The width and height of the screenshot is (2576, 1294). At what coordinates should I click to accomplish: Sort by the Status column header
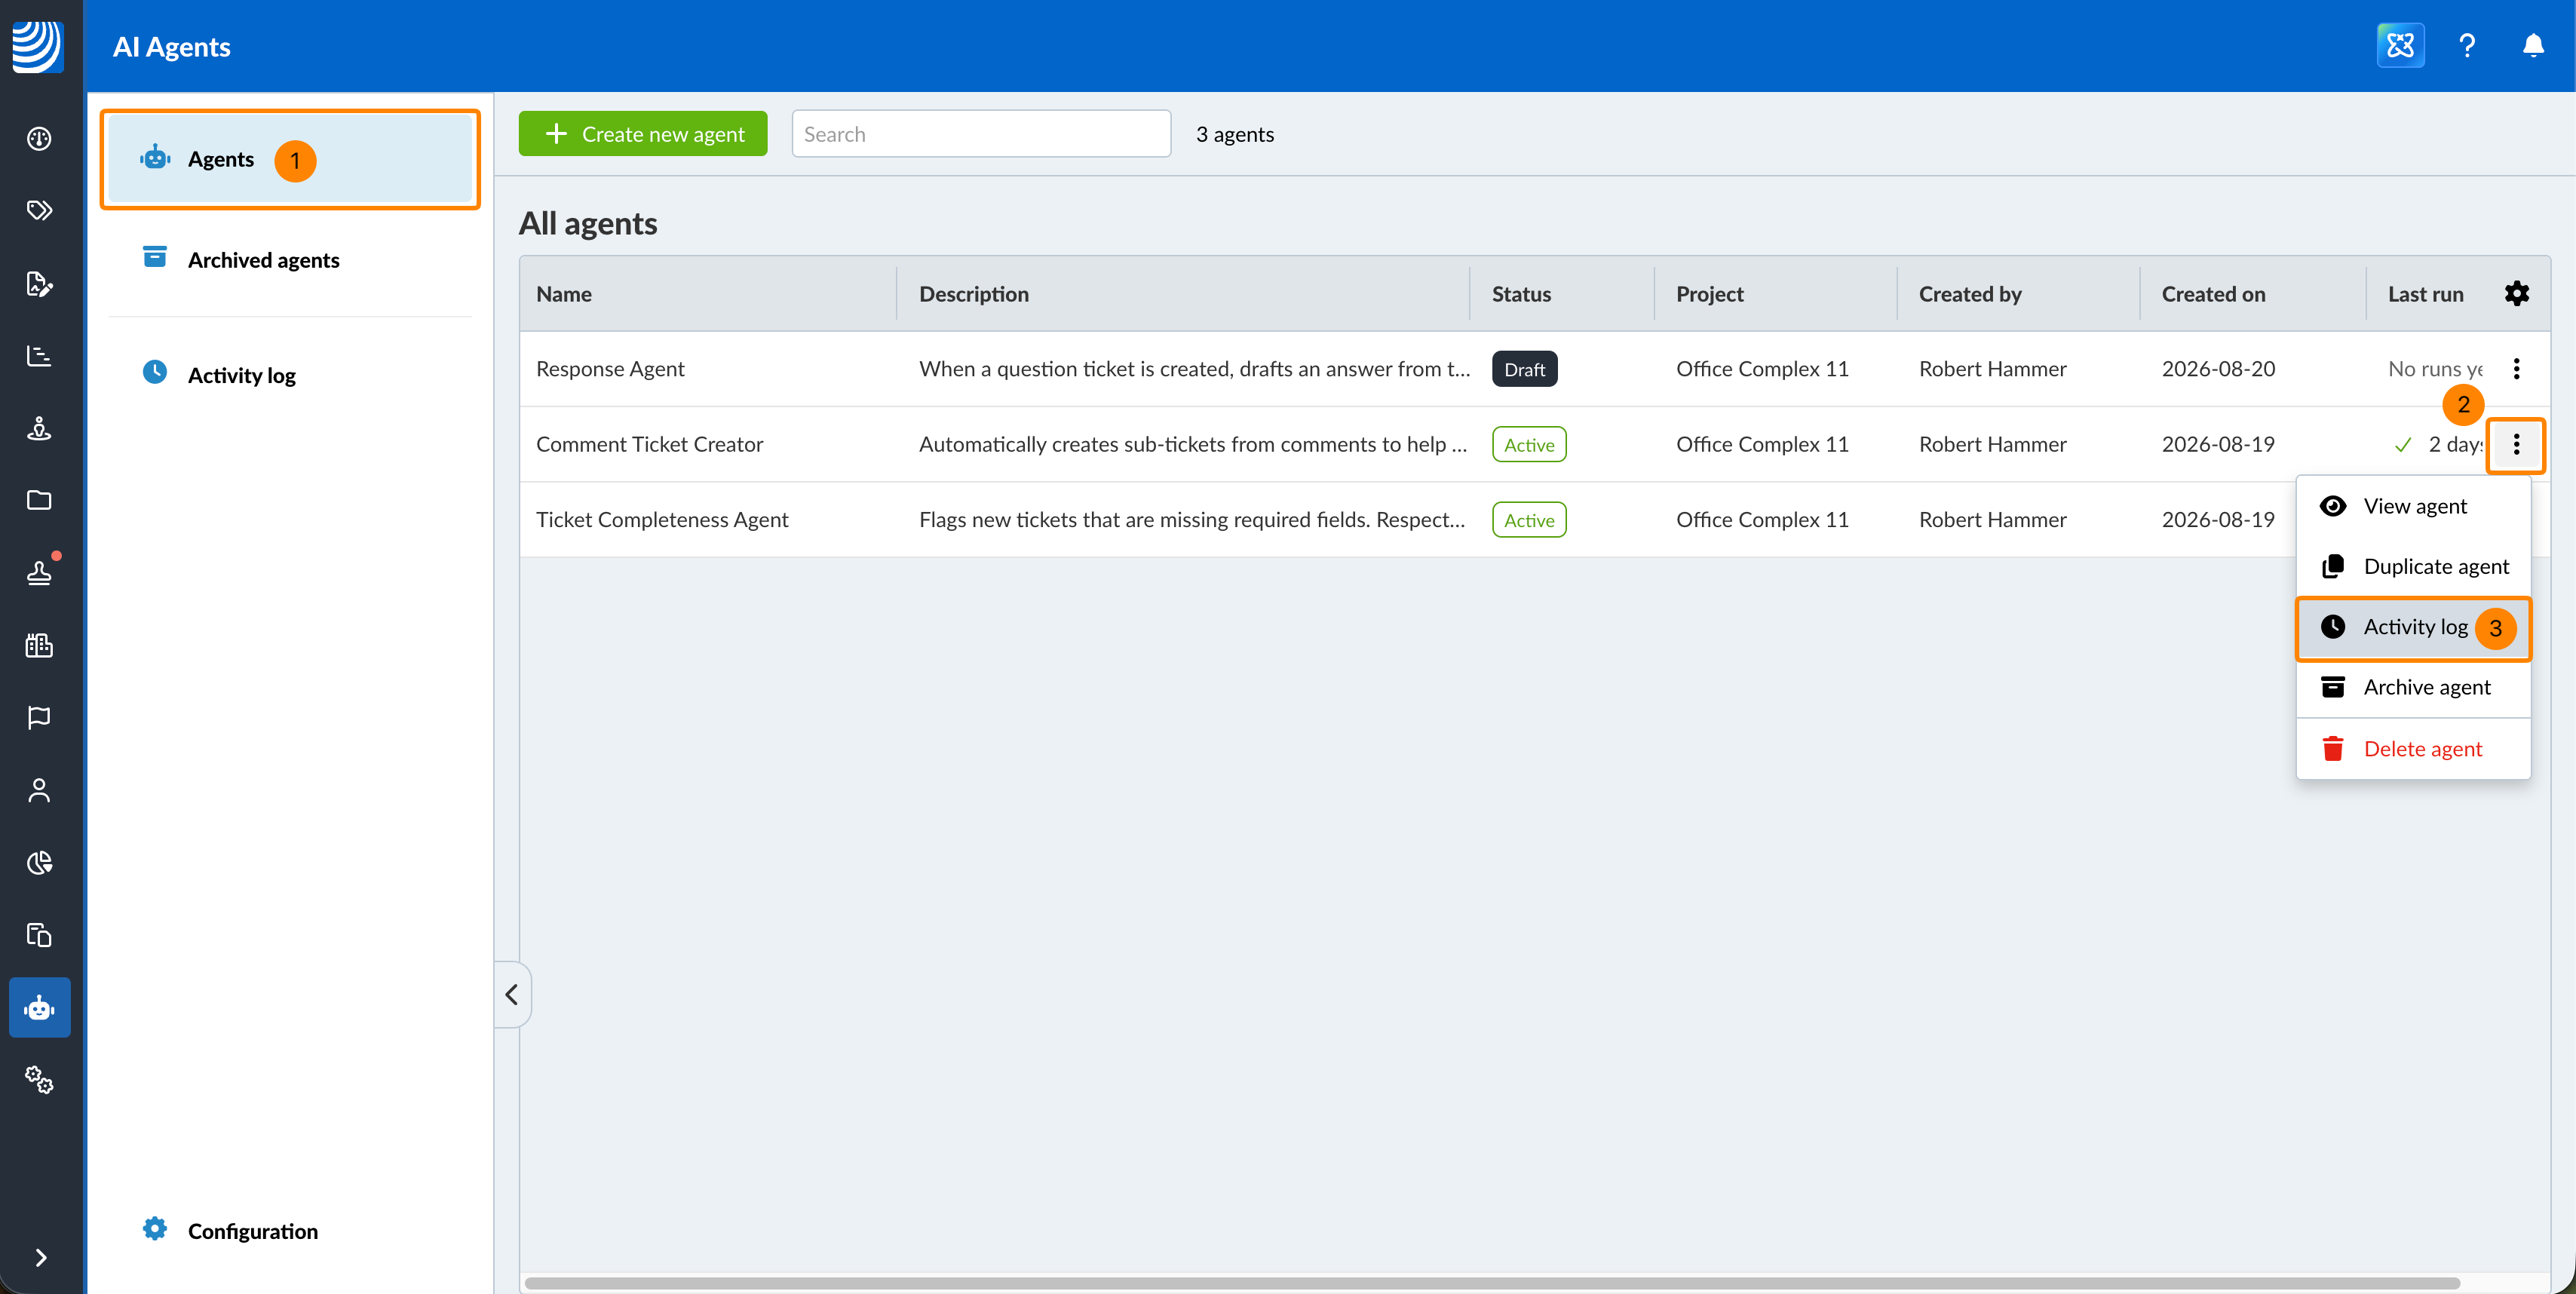[x=1521, y=294]
